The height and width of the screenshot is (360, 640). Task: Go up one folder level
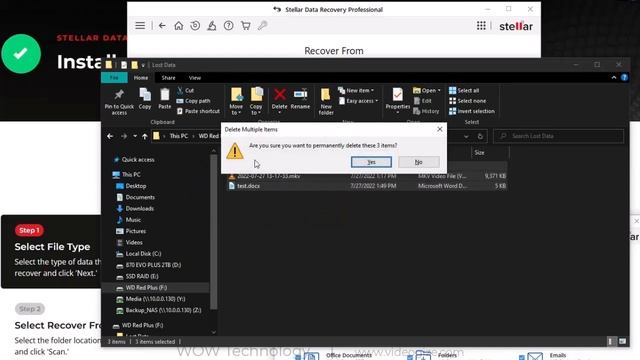(x=145, y=136)
